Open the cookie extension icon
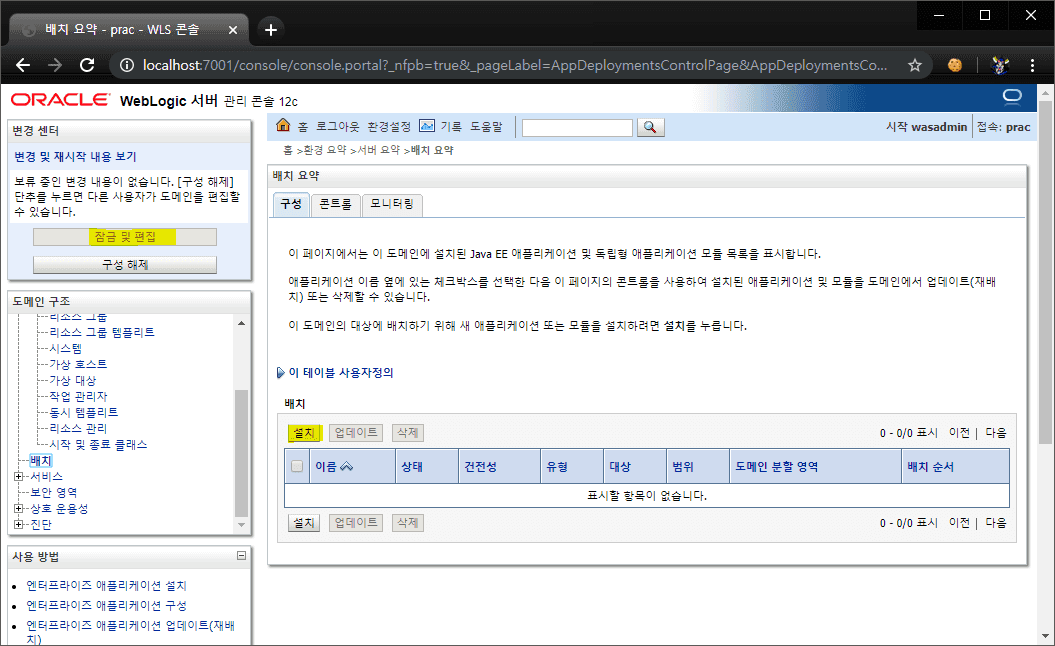1055x646 pixels. [955, 65]
